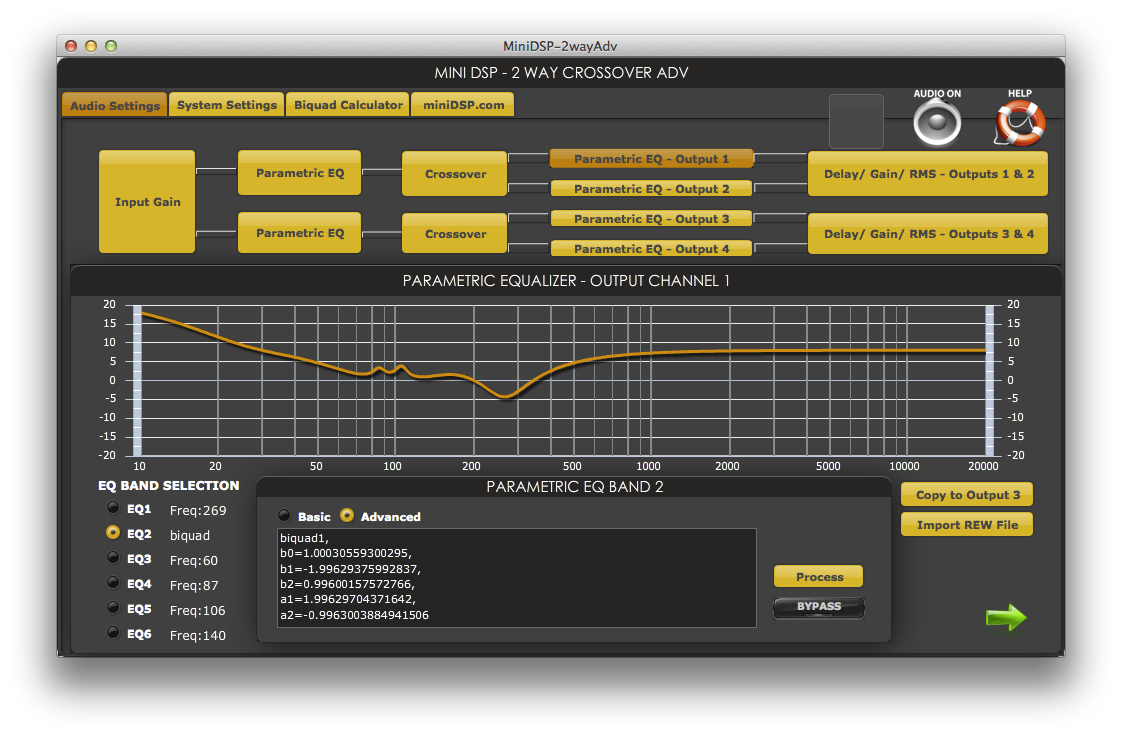
Task: Open Help via the lifebuoy icon
Action: tap(1020, 122)
